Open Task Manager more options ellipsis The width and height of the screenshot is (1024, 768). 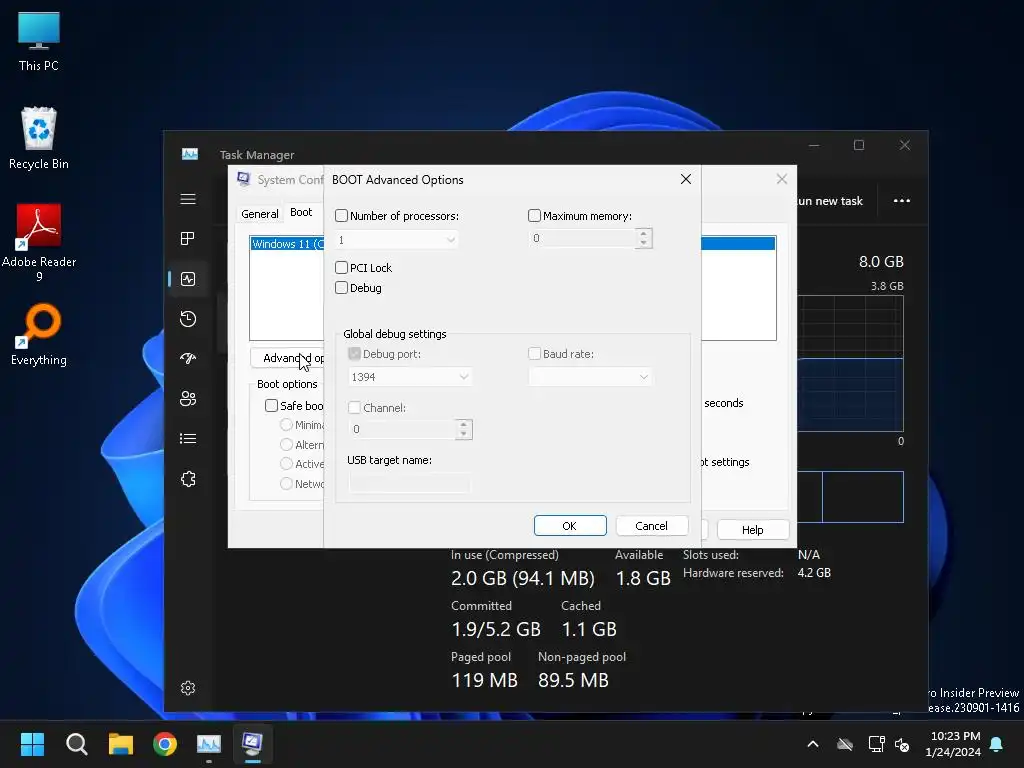click(x=902, y=200)
